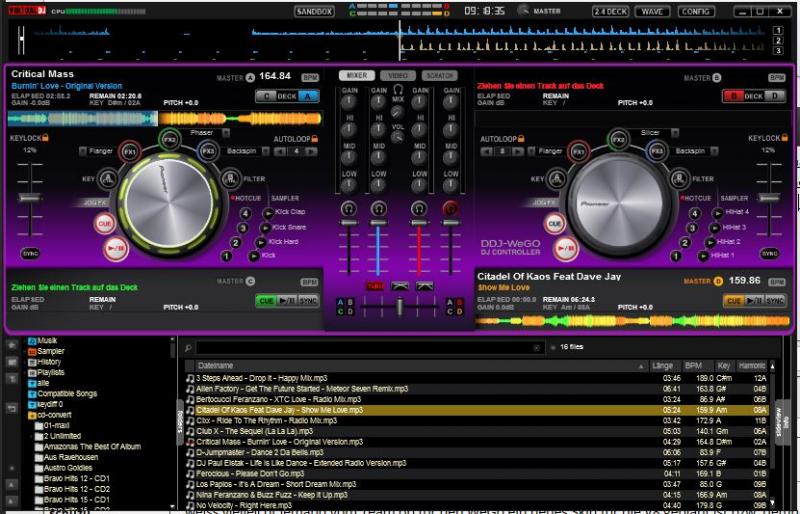Click the CONFIG button
This screenshot has height=514, width=800.
pyautogui.click(x=695, y=11)
